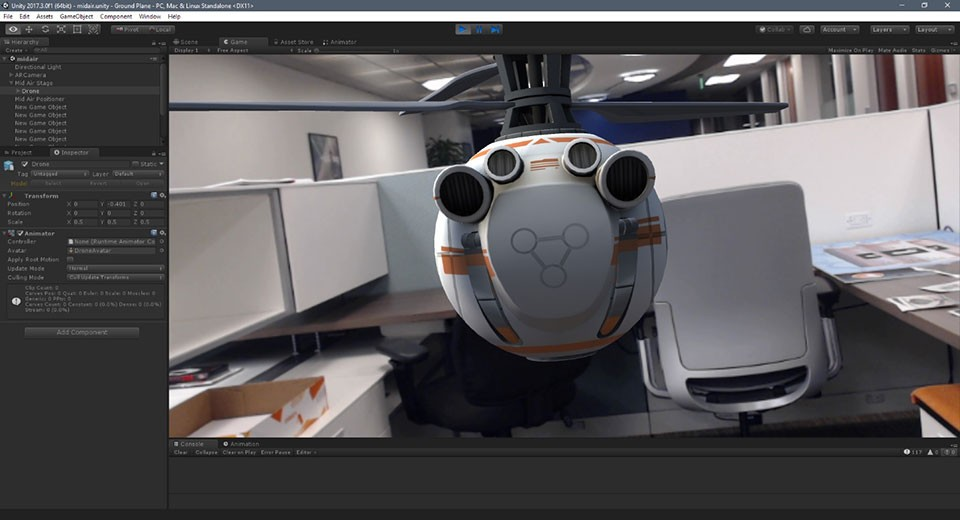960x520 pixels.
Task: Toggle the Animator component enabled checkbox
Action: (x=20, y=233)
